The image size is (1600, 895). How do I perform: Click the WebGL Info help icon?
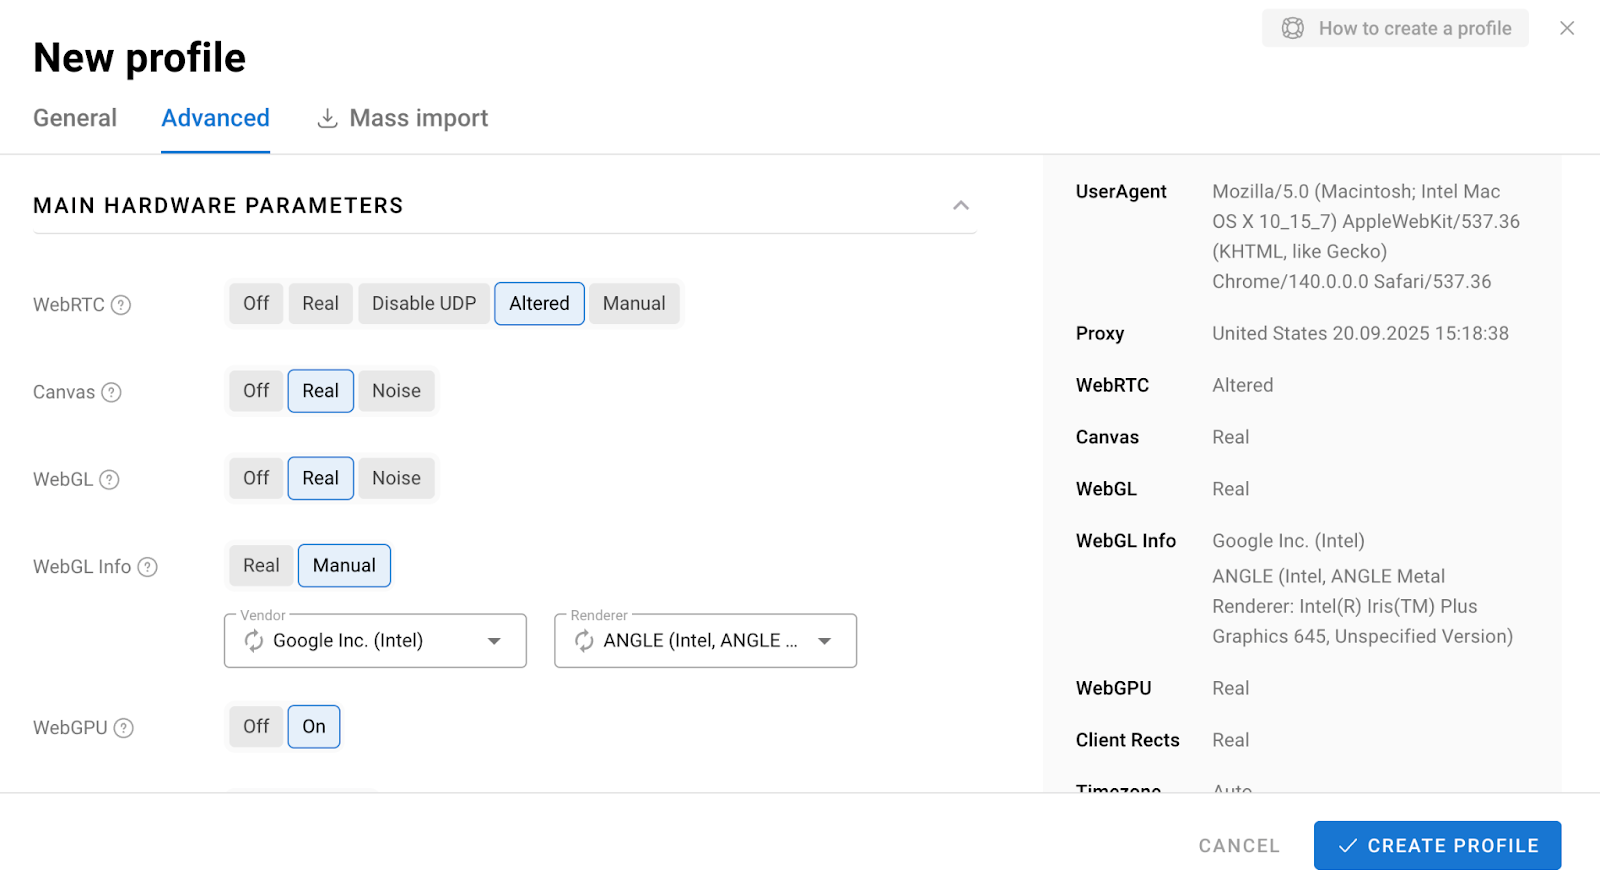tap(148, 567)
